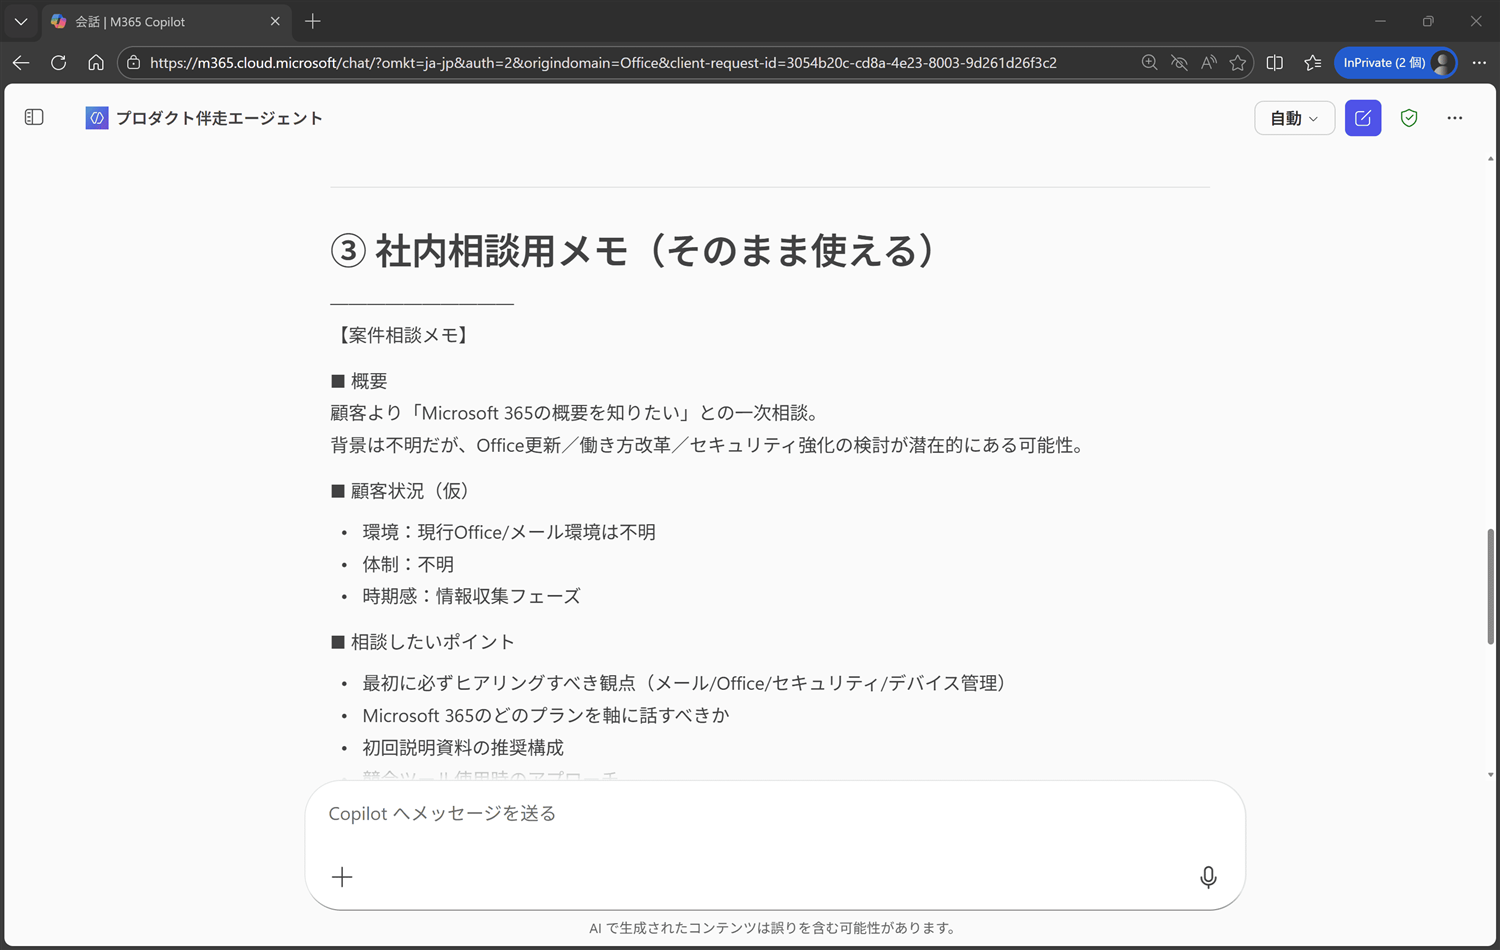Click the 背景は不明だが sentence

710,445
